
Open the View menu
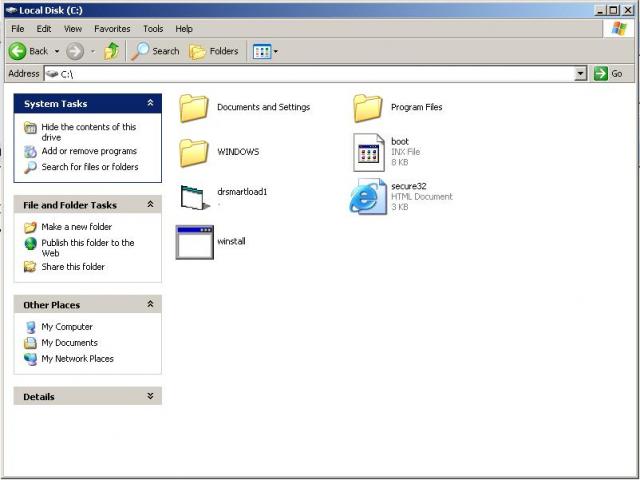click(x=73, y=29)
